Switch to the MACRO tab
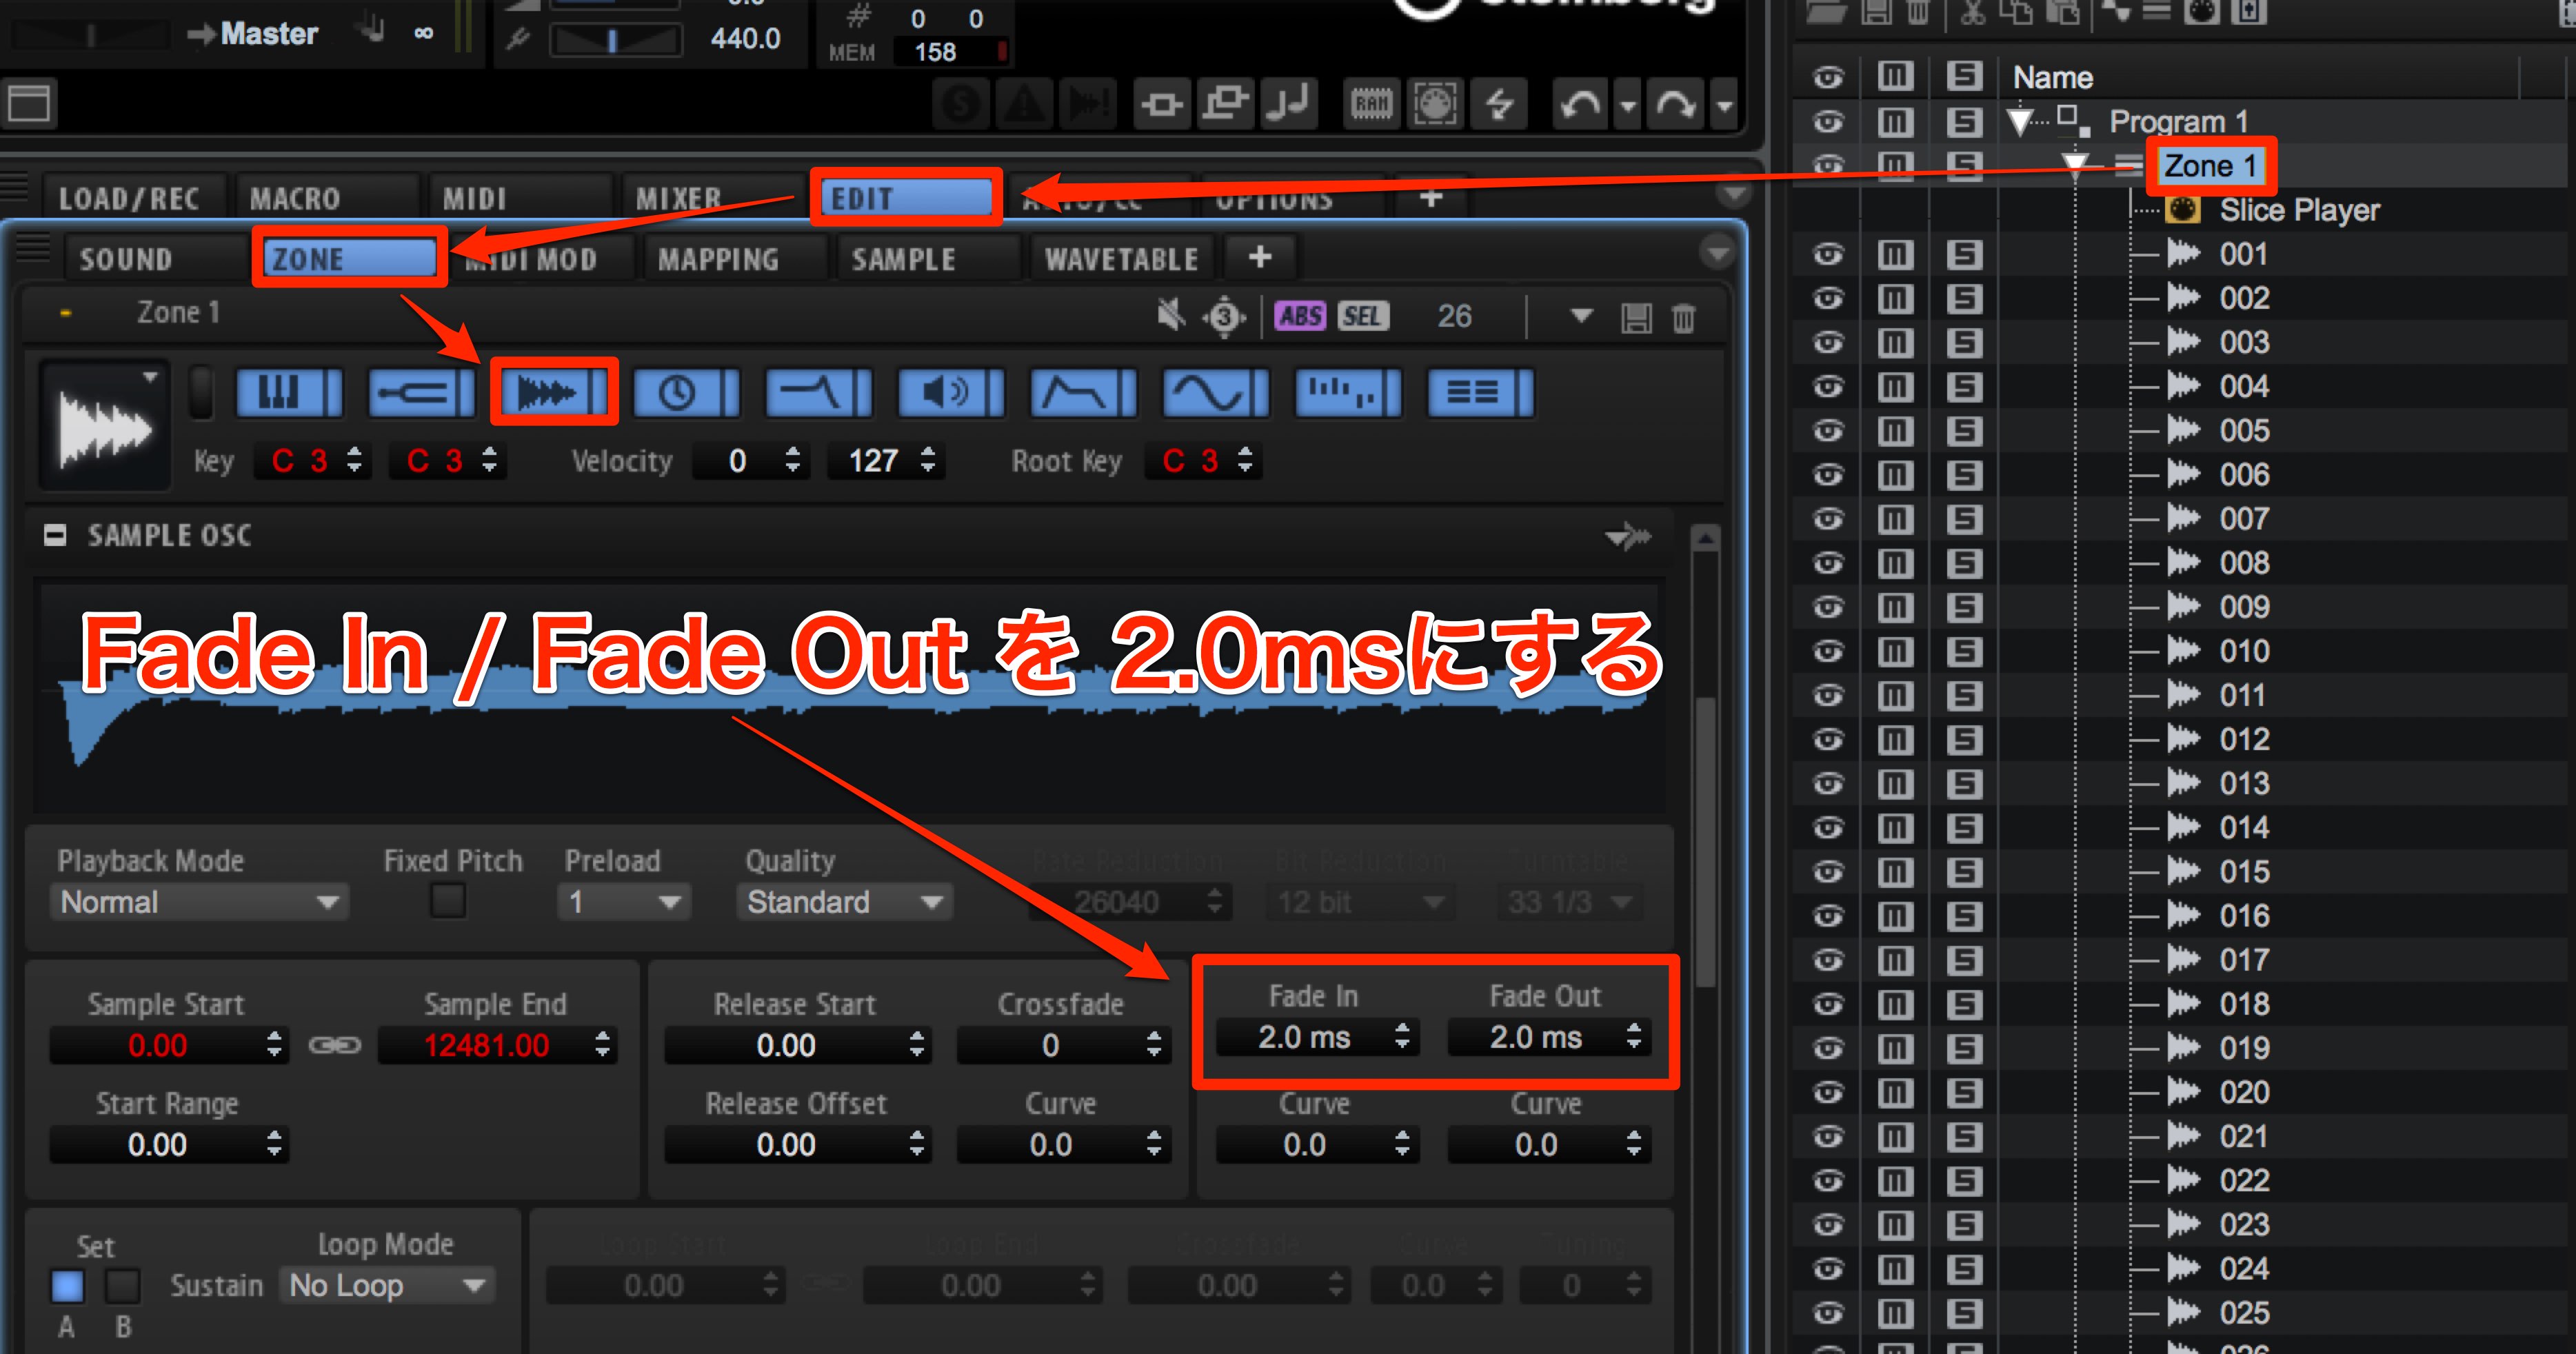 coord(295,199)
